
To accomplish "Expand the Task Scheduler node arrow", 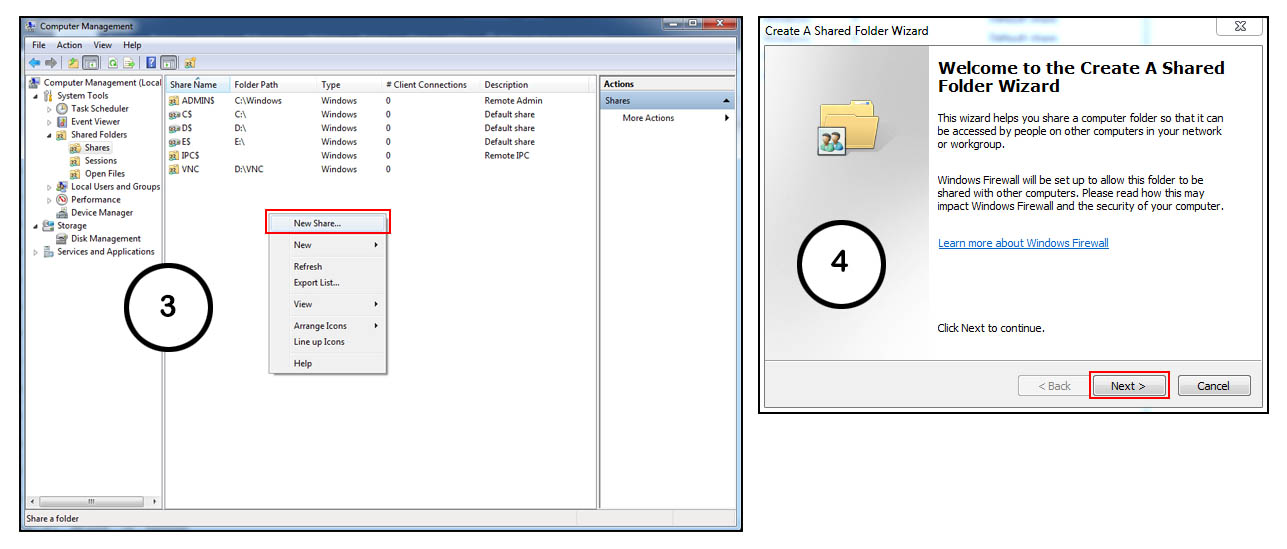I will (49, 108).
